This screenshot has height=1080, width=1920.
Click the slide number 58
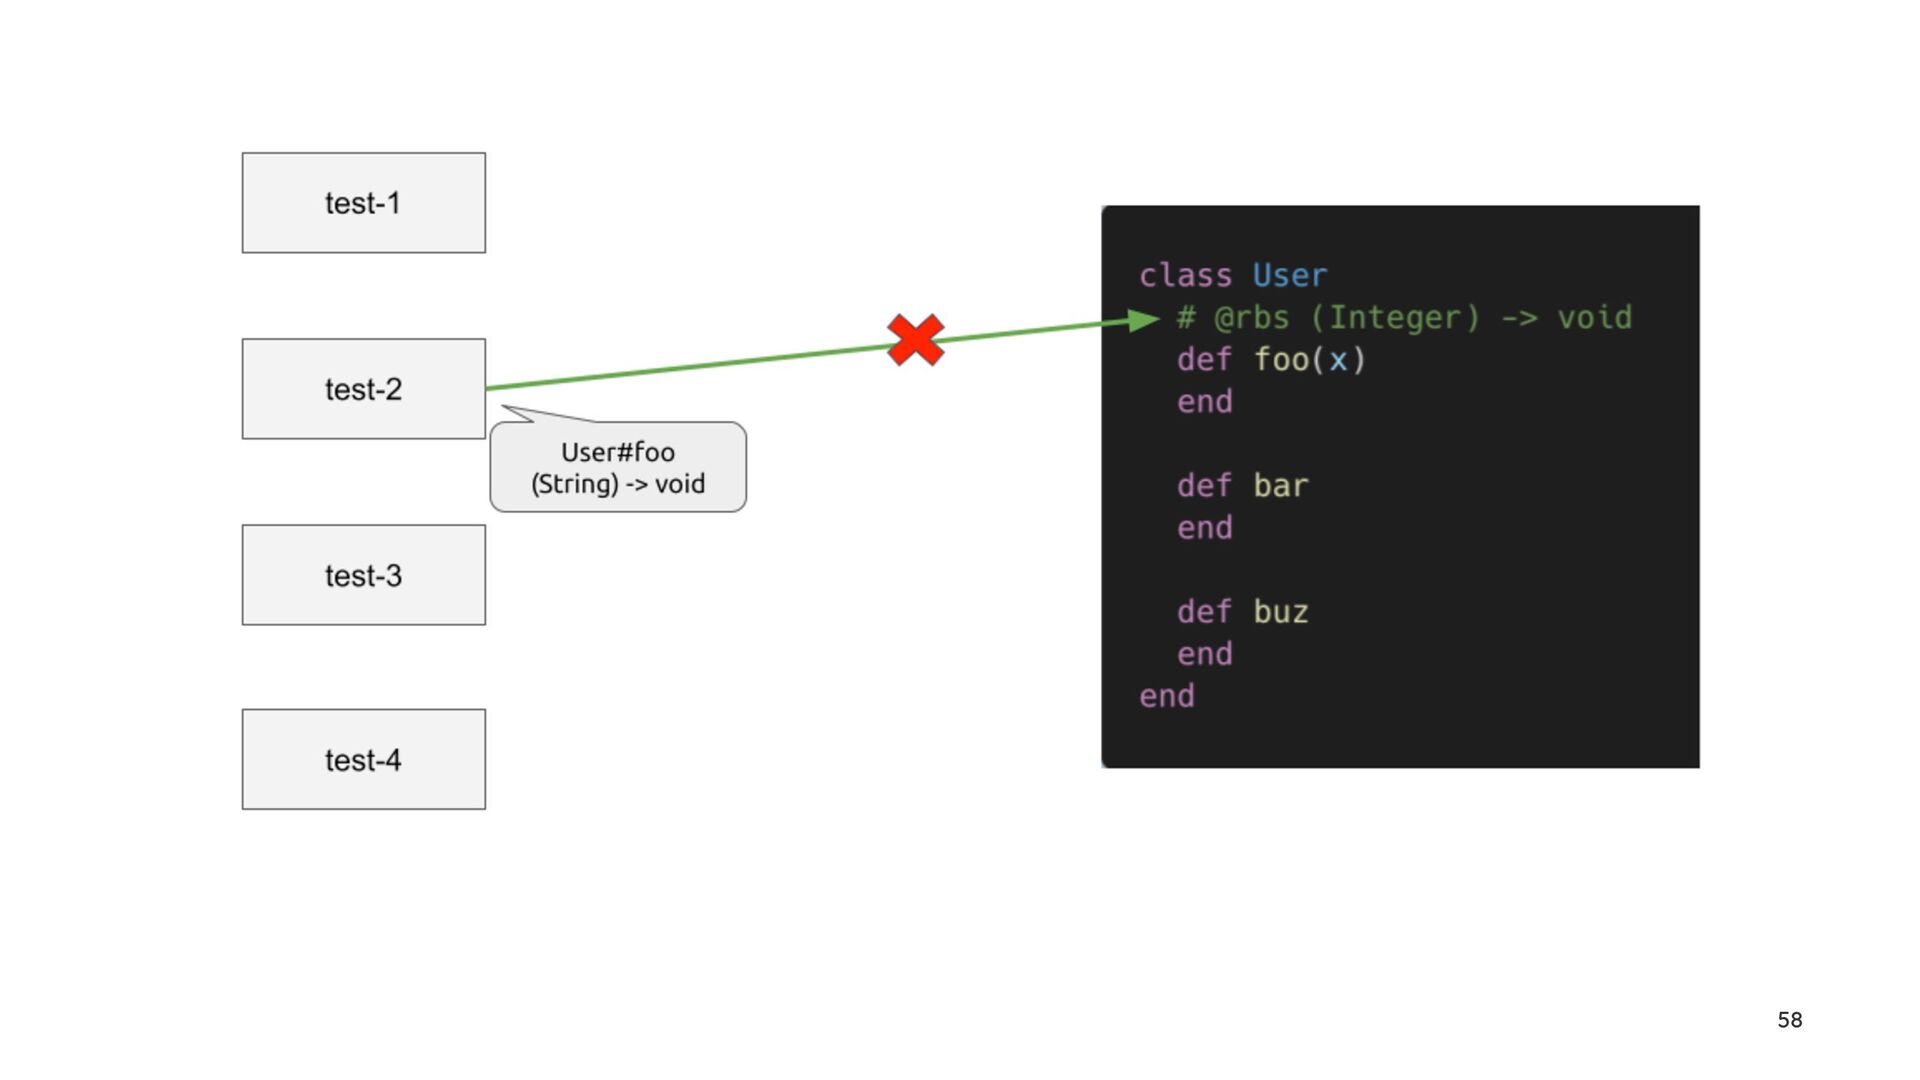click(1789, 1020)
